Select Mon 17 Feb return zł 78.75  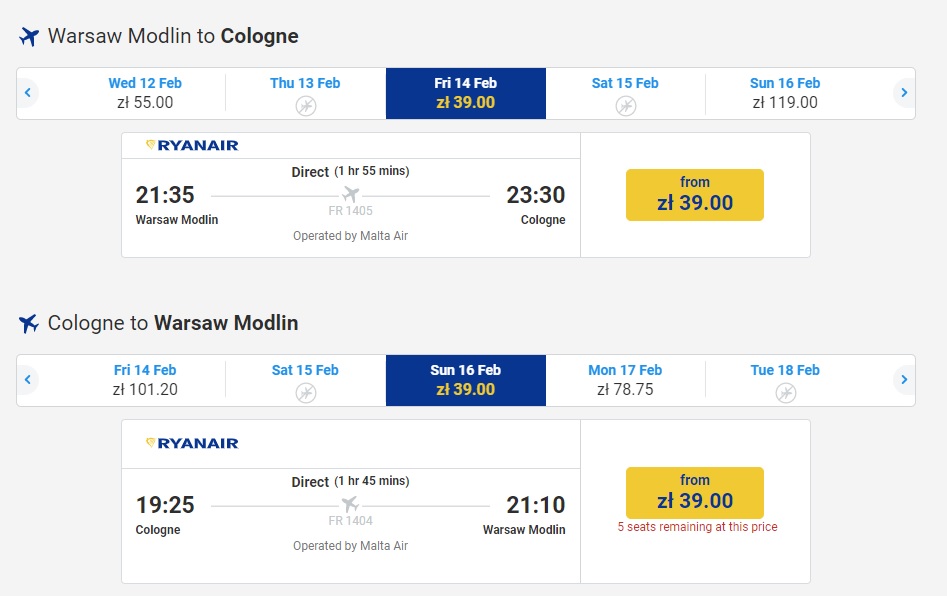625,380
